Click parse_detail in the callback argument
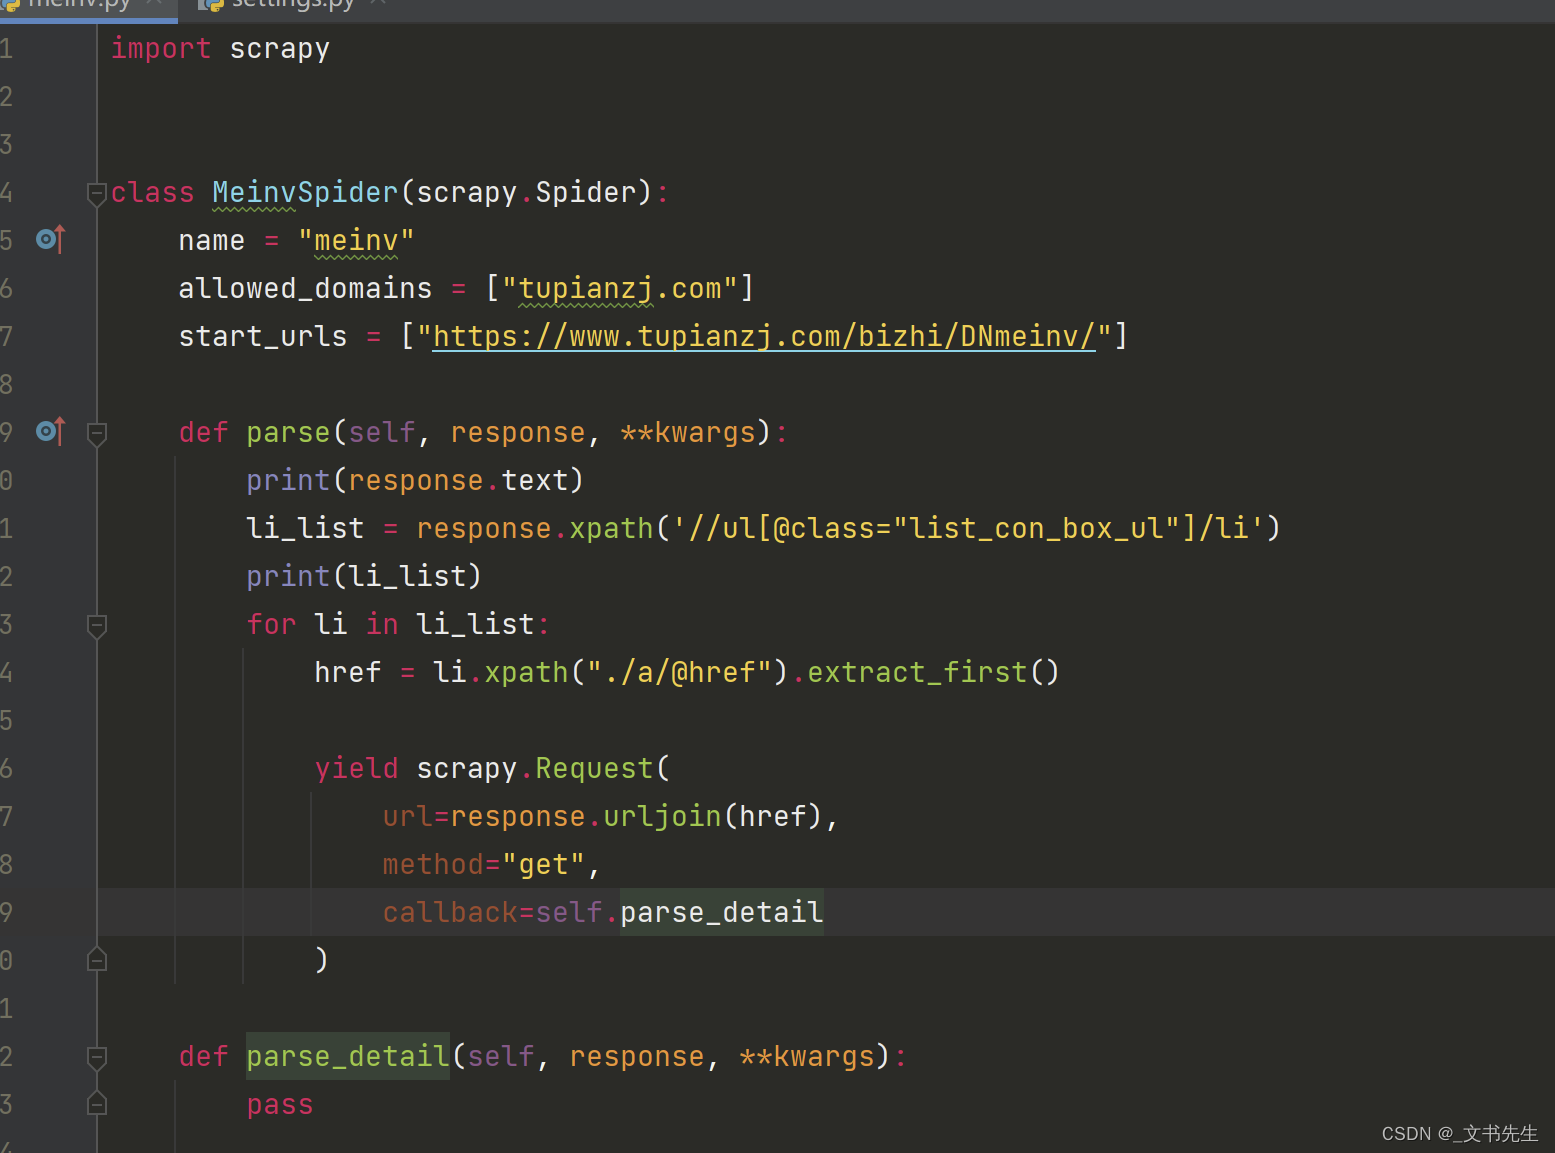The height and width of the screenshot is (1153, 1555). [722, 912]
